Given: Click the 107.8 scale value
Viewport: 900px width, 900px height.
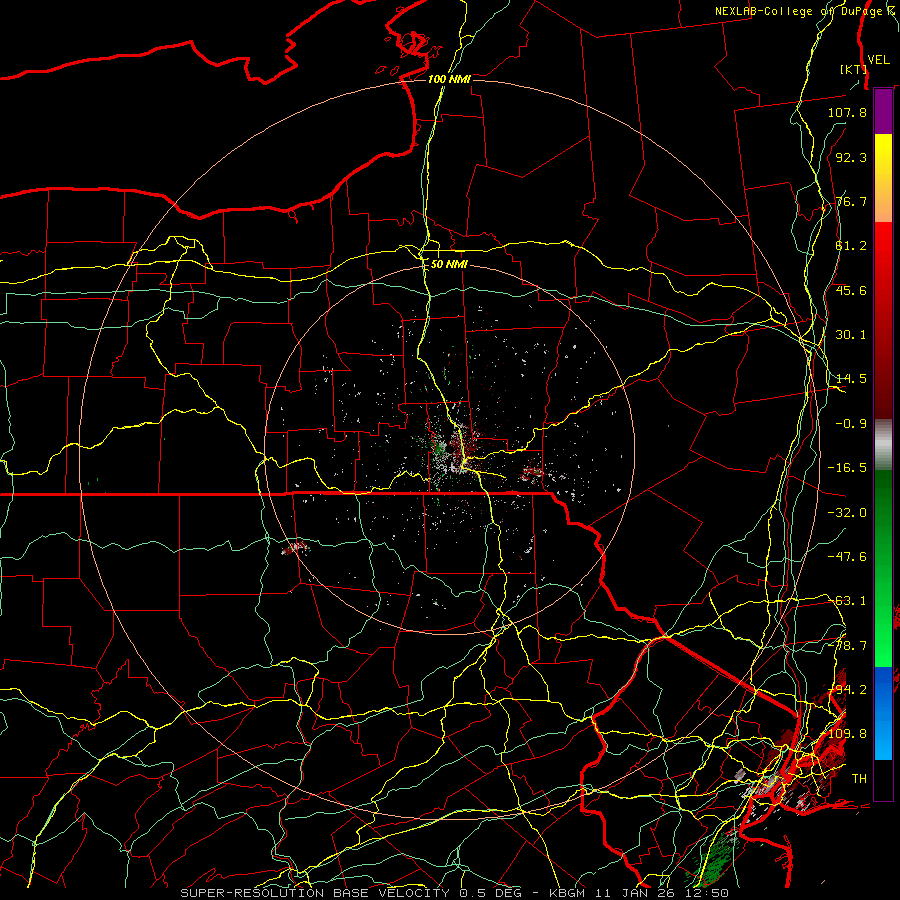Looking at the screenshot, I should coord(847,112).
